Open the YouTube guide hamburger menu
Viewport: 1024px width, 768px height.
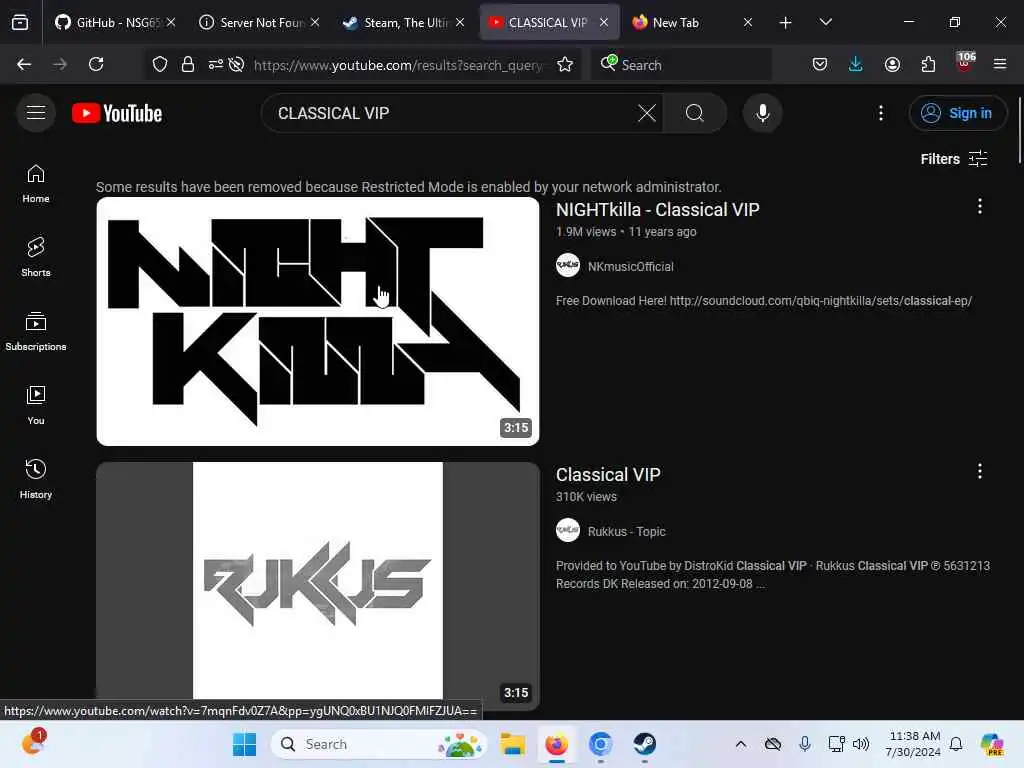[36, 113]
